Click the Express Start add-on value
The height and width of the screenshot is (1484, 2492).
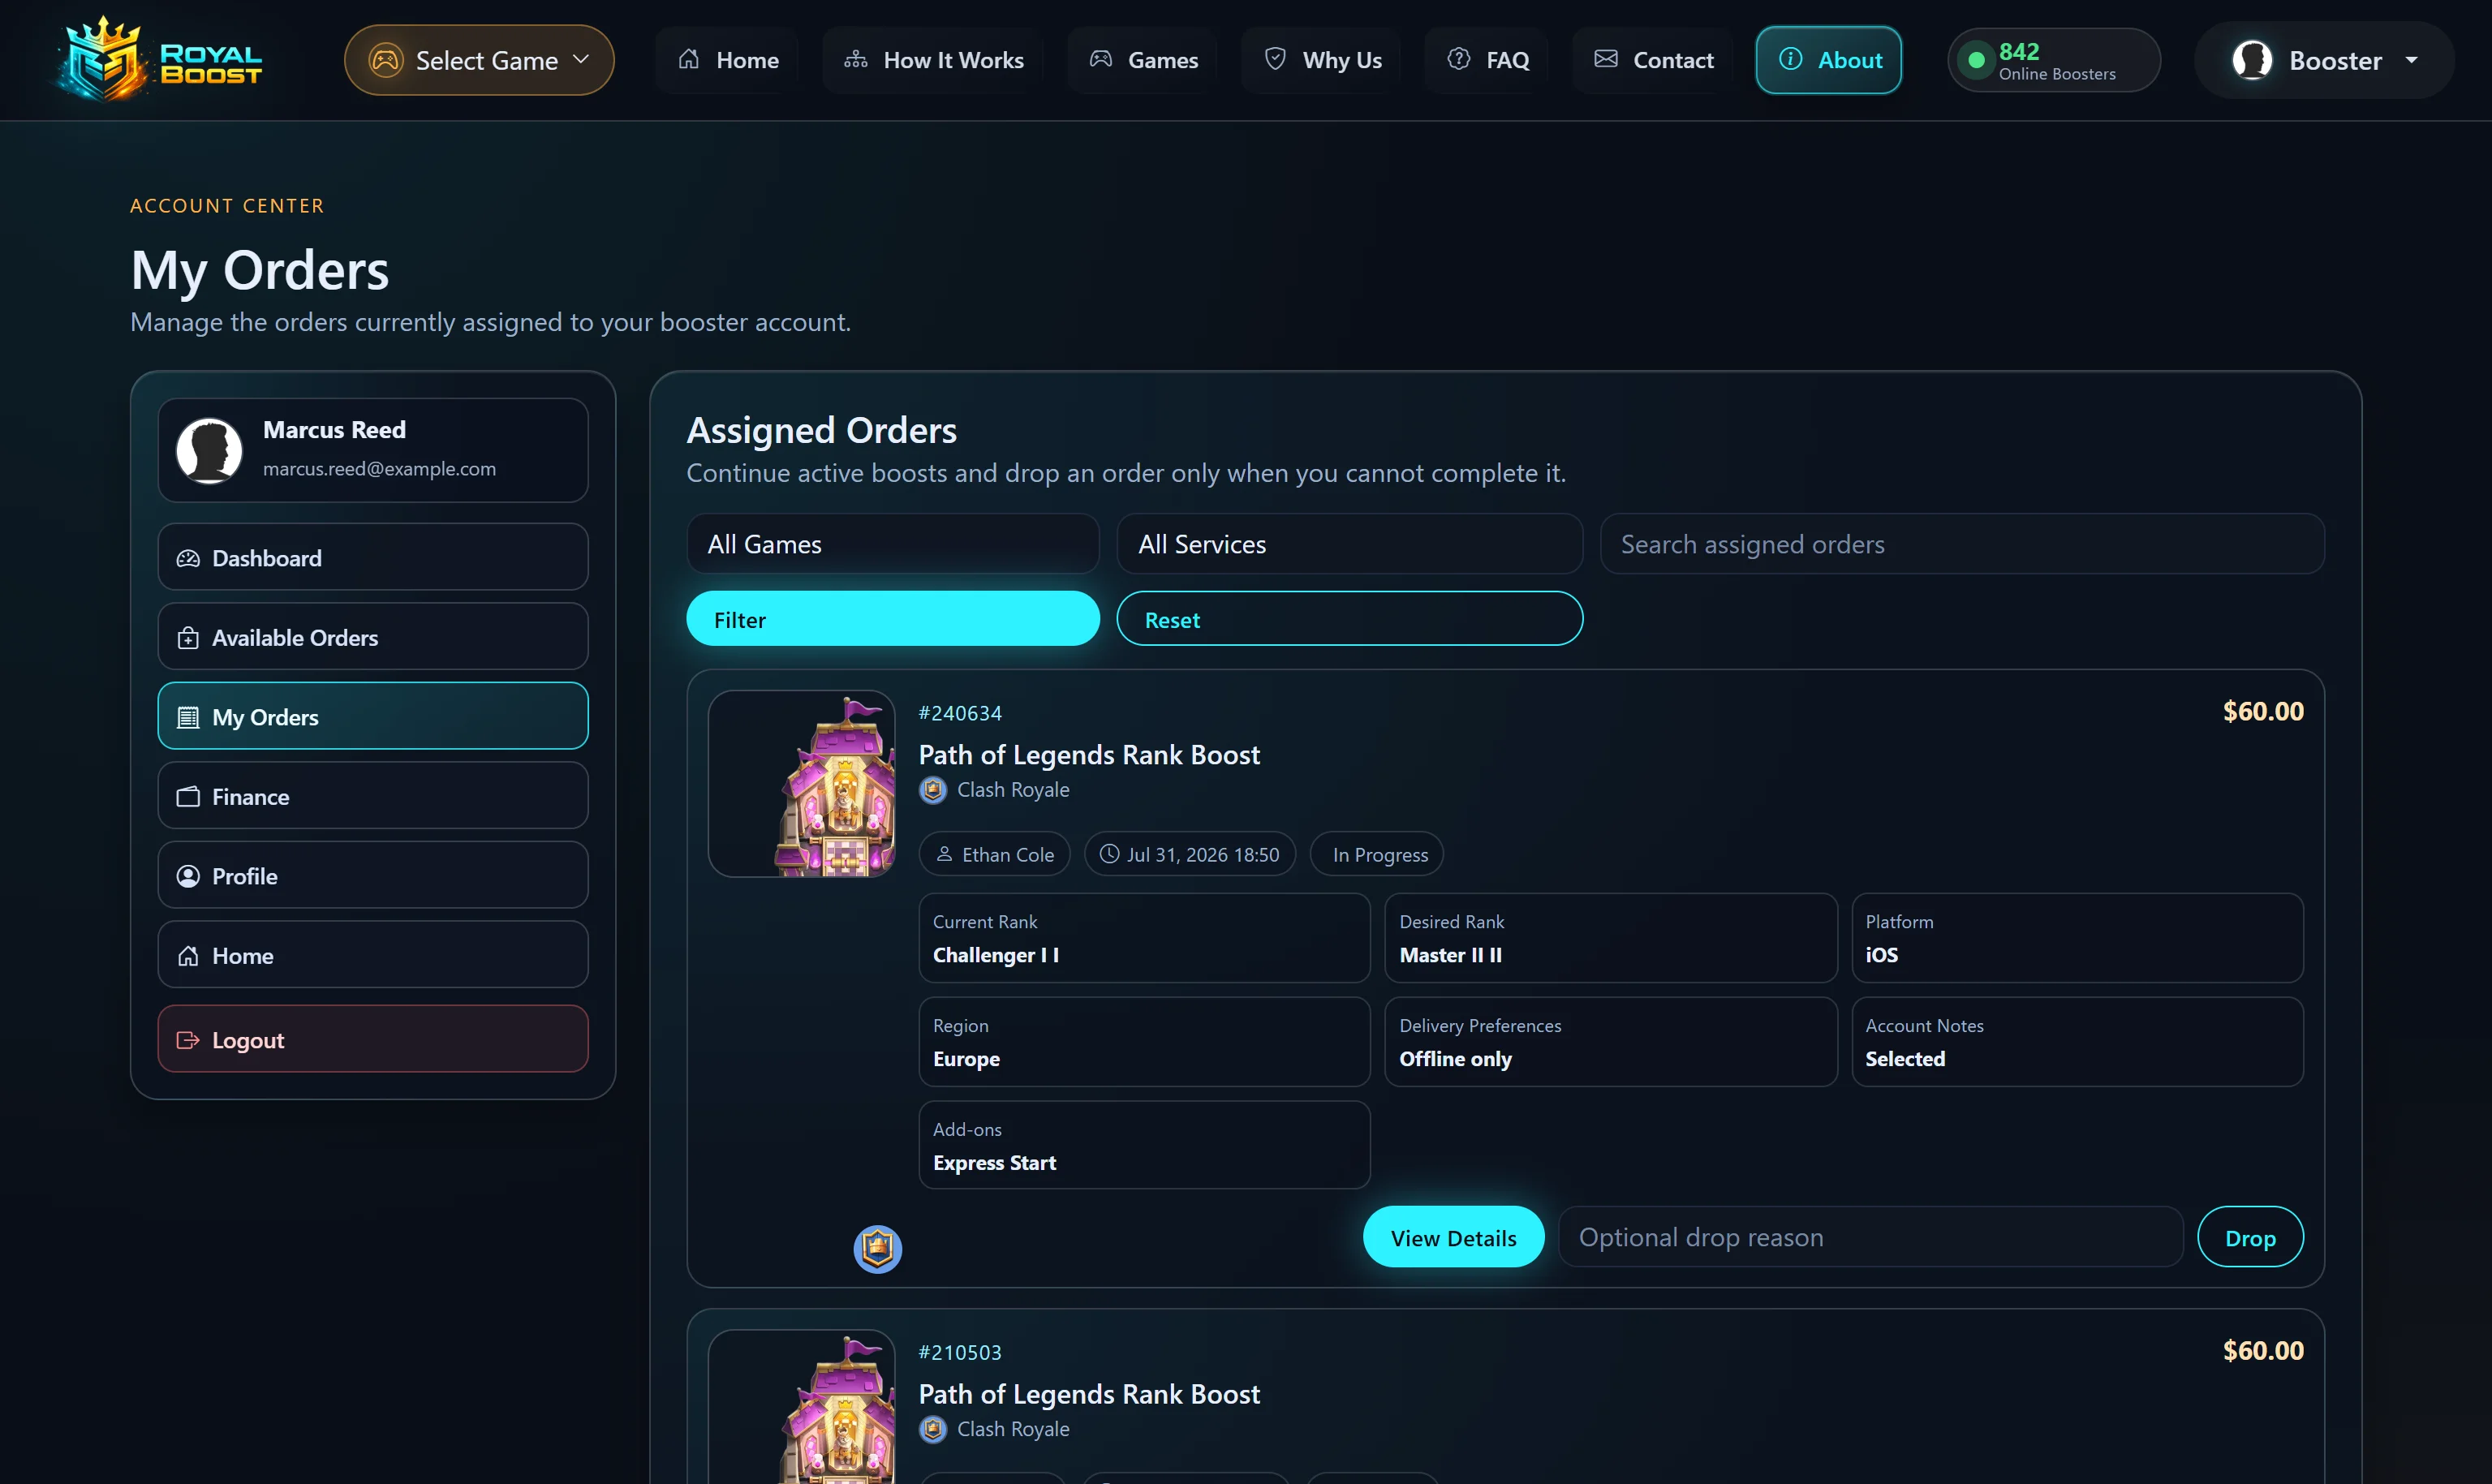994,1163
